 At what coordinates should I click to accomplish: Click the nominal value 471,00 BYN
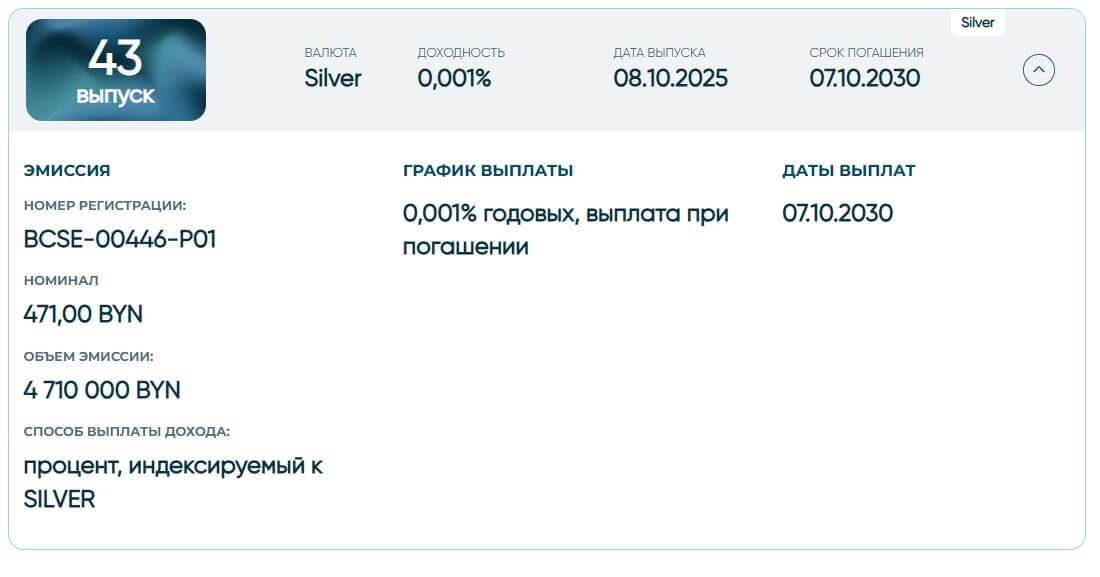83,314
